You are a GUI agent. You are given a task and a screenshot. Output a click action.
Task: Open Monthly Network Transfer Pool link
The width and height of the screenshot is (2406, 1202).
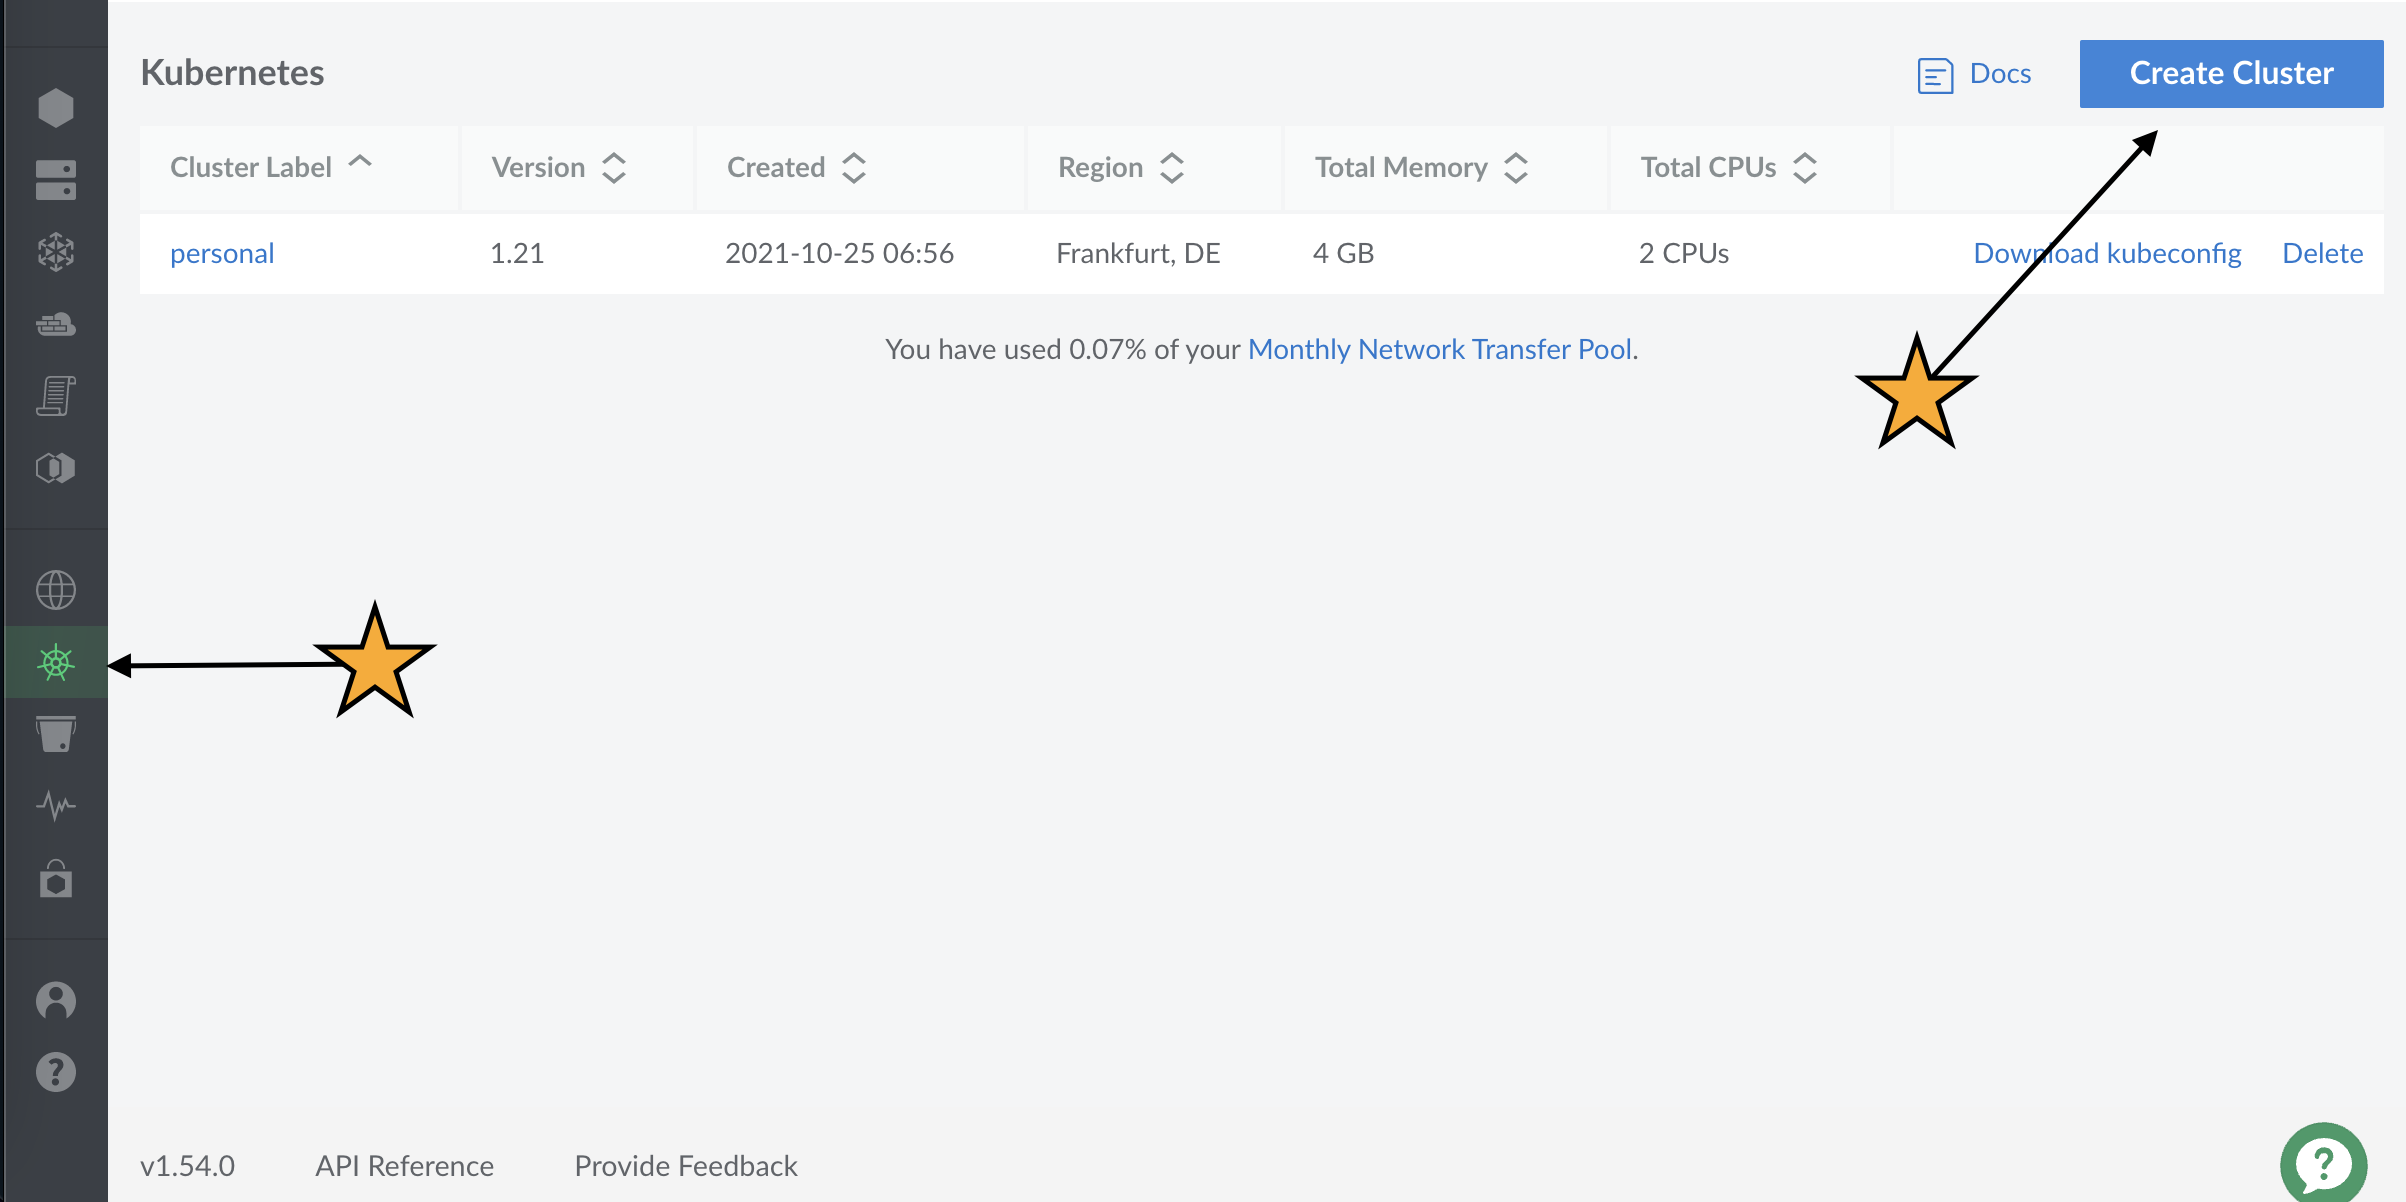[1439, 349]
